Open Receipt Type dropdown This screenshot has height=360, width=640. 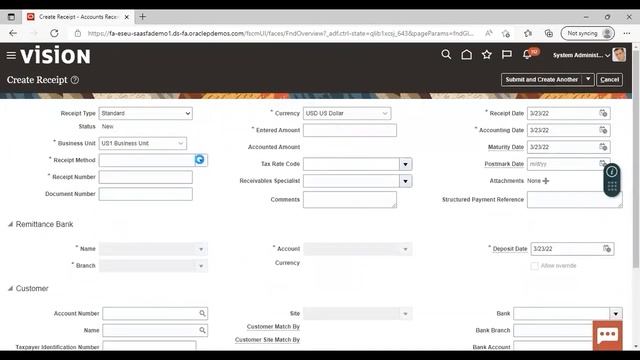click(x=145, y=113)
